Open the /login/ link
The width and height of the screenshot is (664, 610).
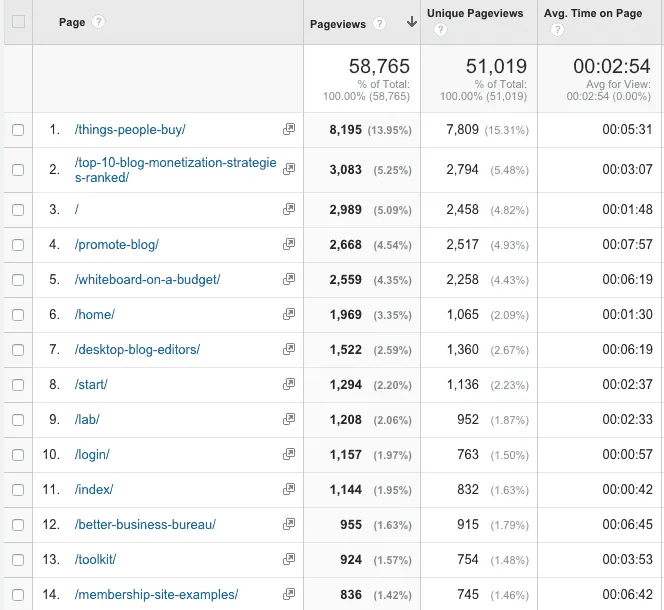[92, 455]
